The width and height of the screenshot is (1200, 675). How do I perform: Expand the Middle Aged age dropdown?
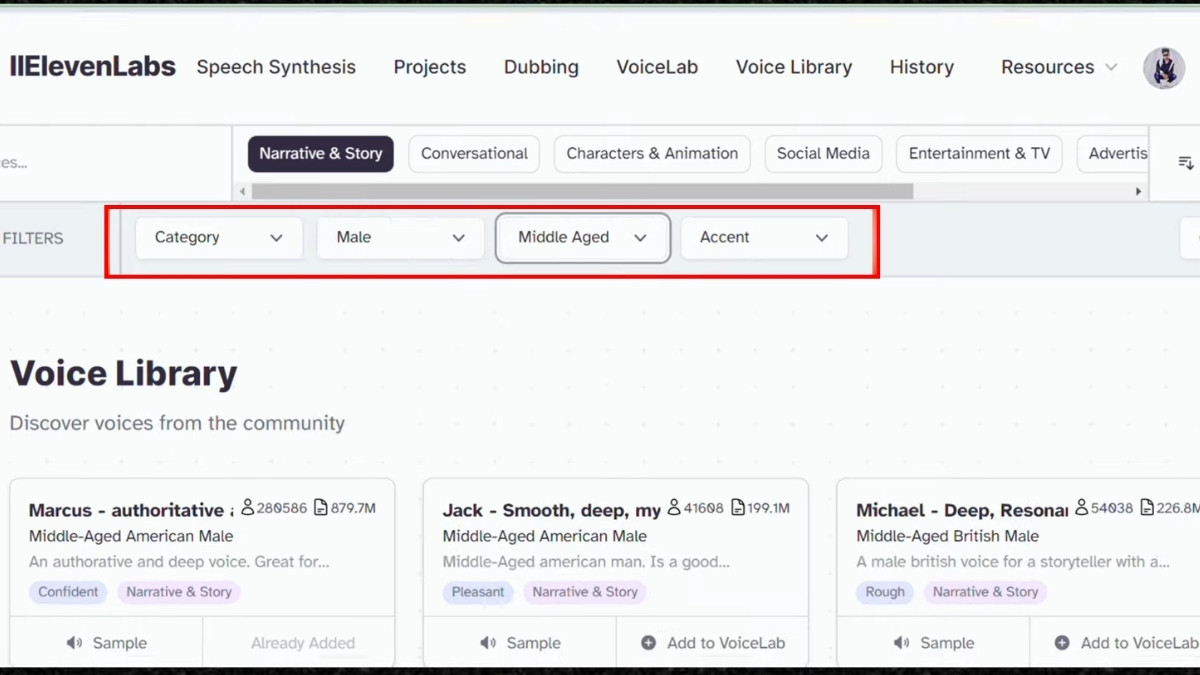click(582, 238)
